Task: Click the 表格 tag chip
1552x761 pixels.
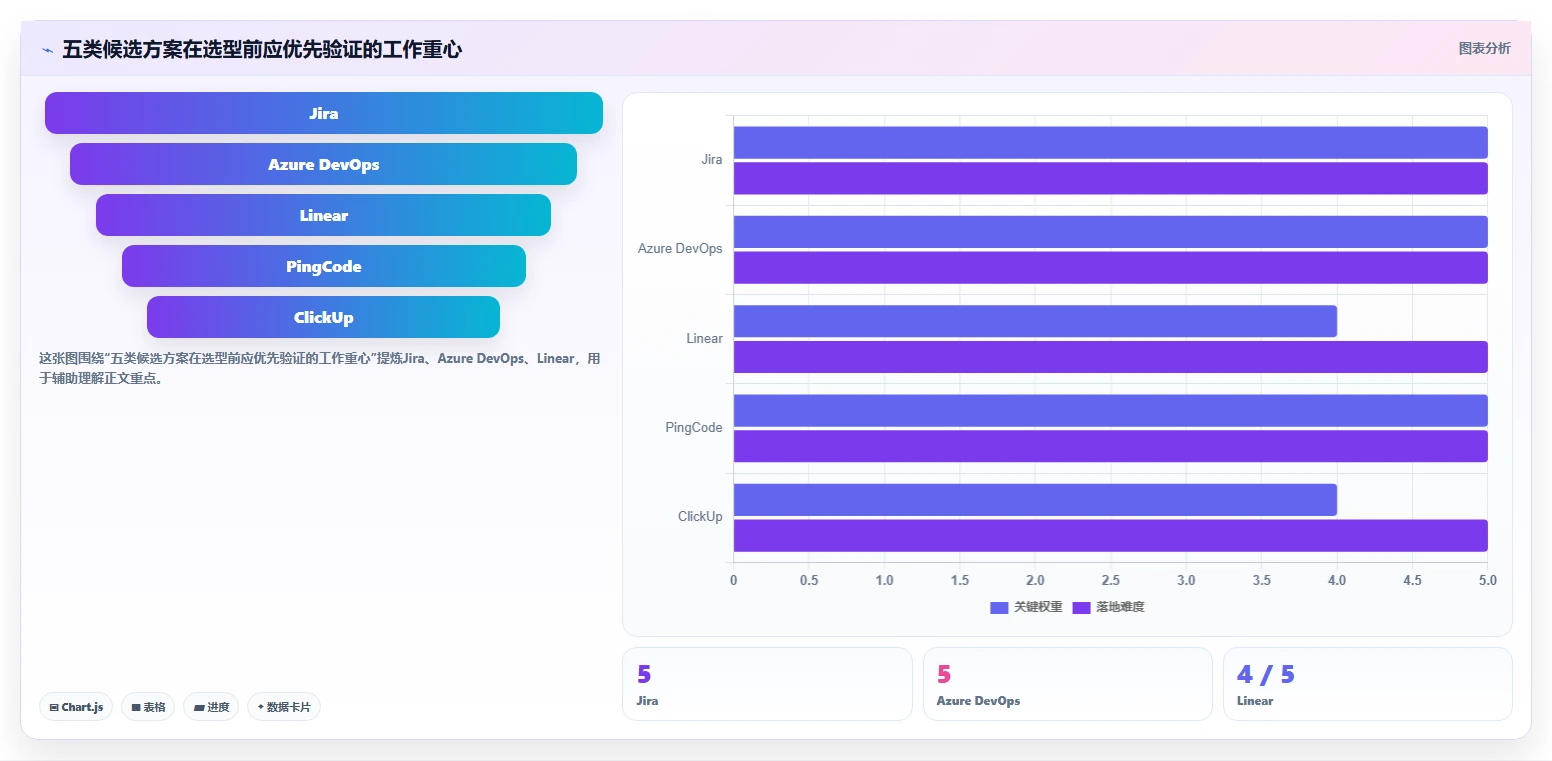Action: click(148, 707)
